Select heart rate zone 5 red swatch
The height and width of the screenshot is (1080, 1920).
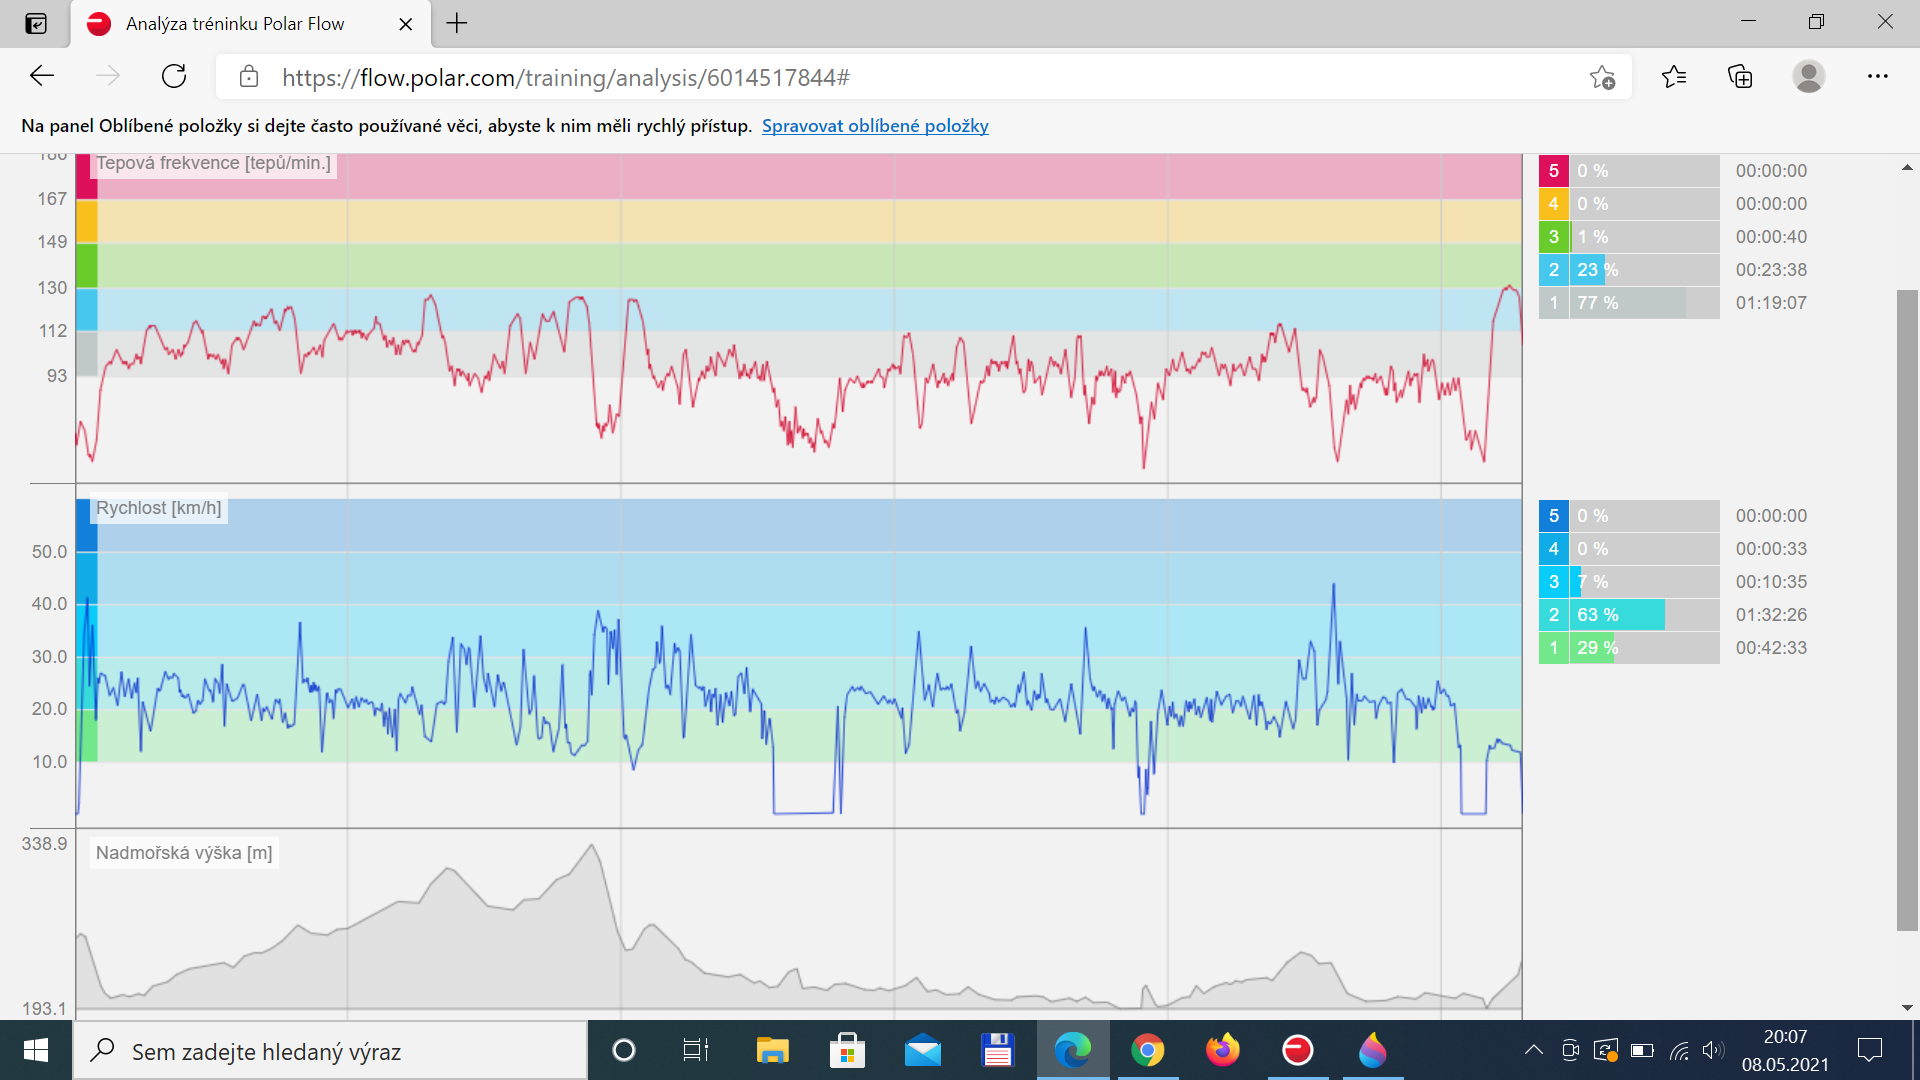click(1553, 171)
